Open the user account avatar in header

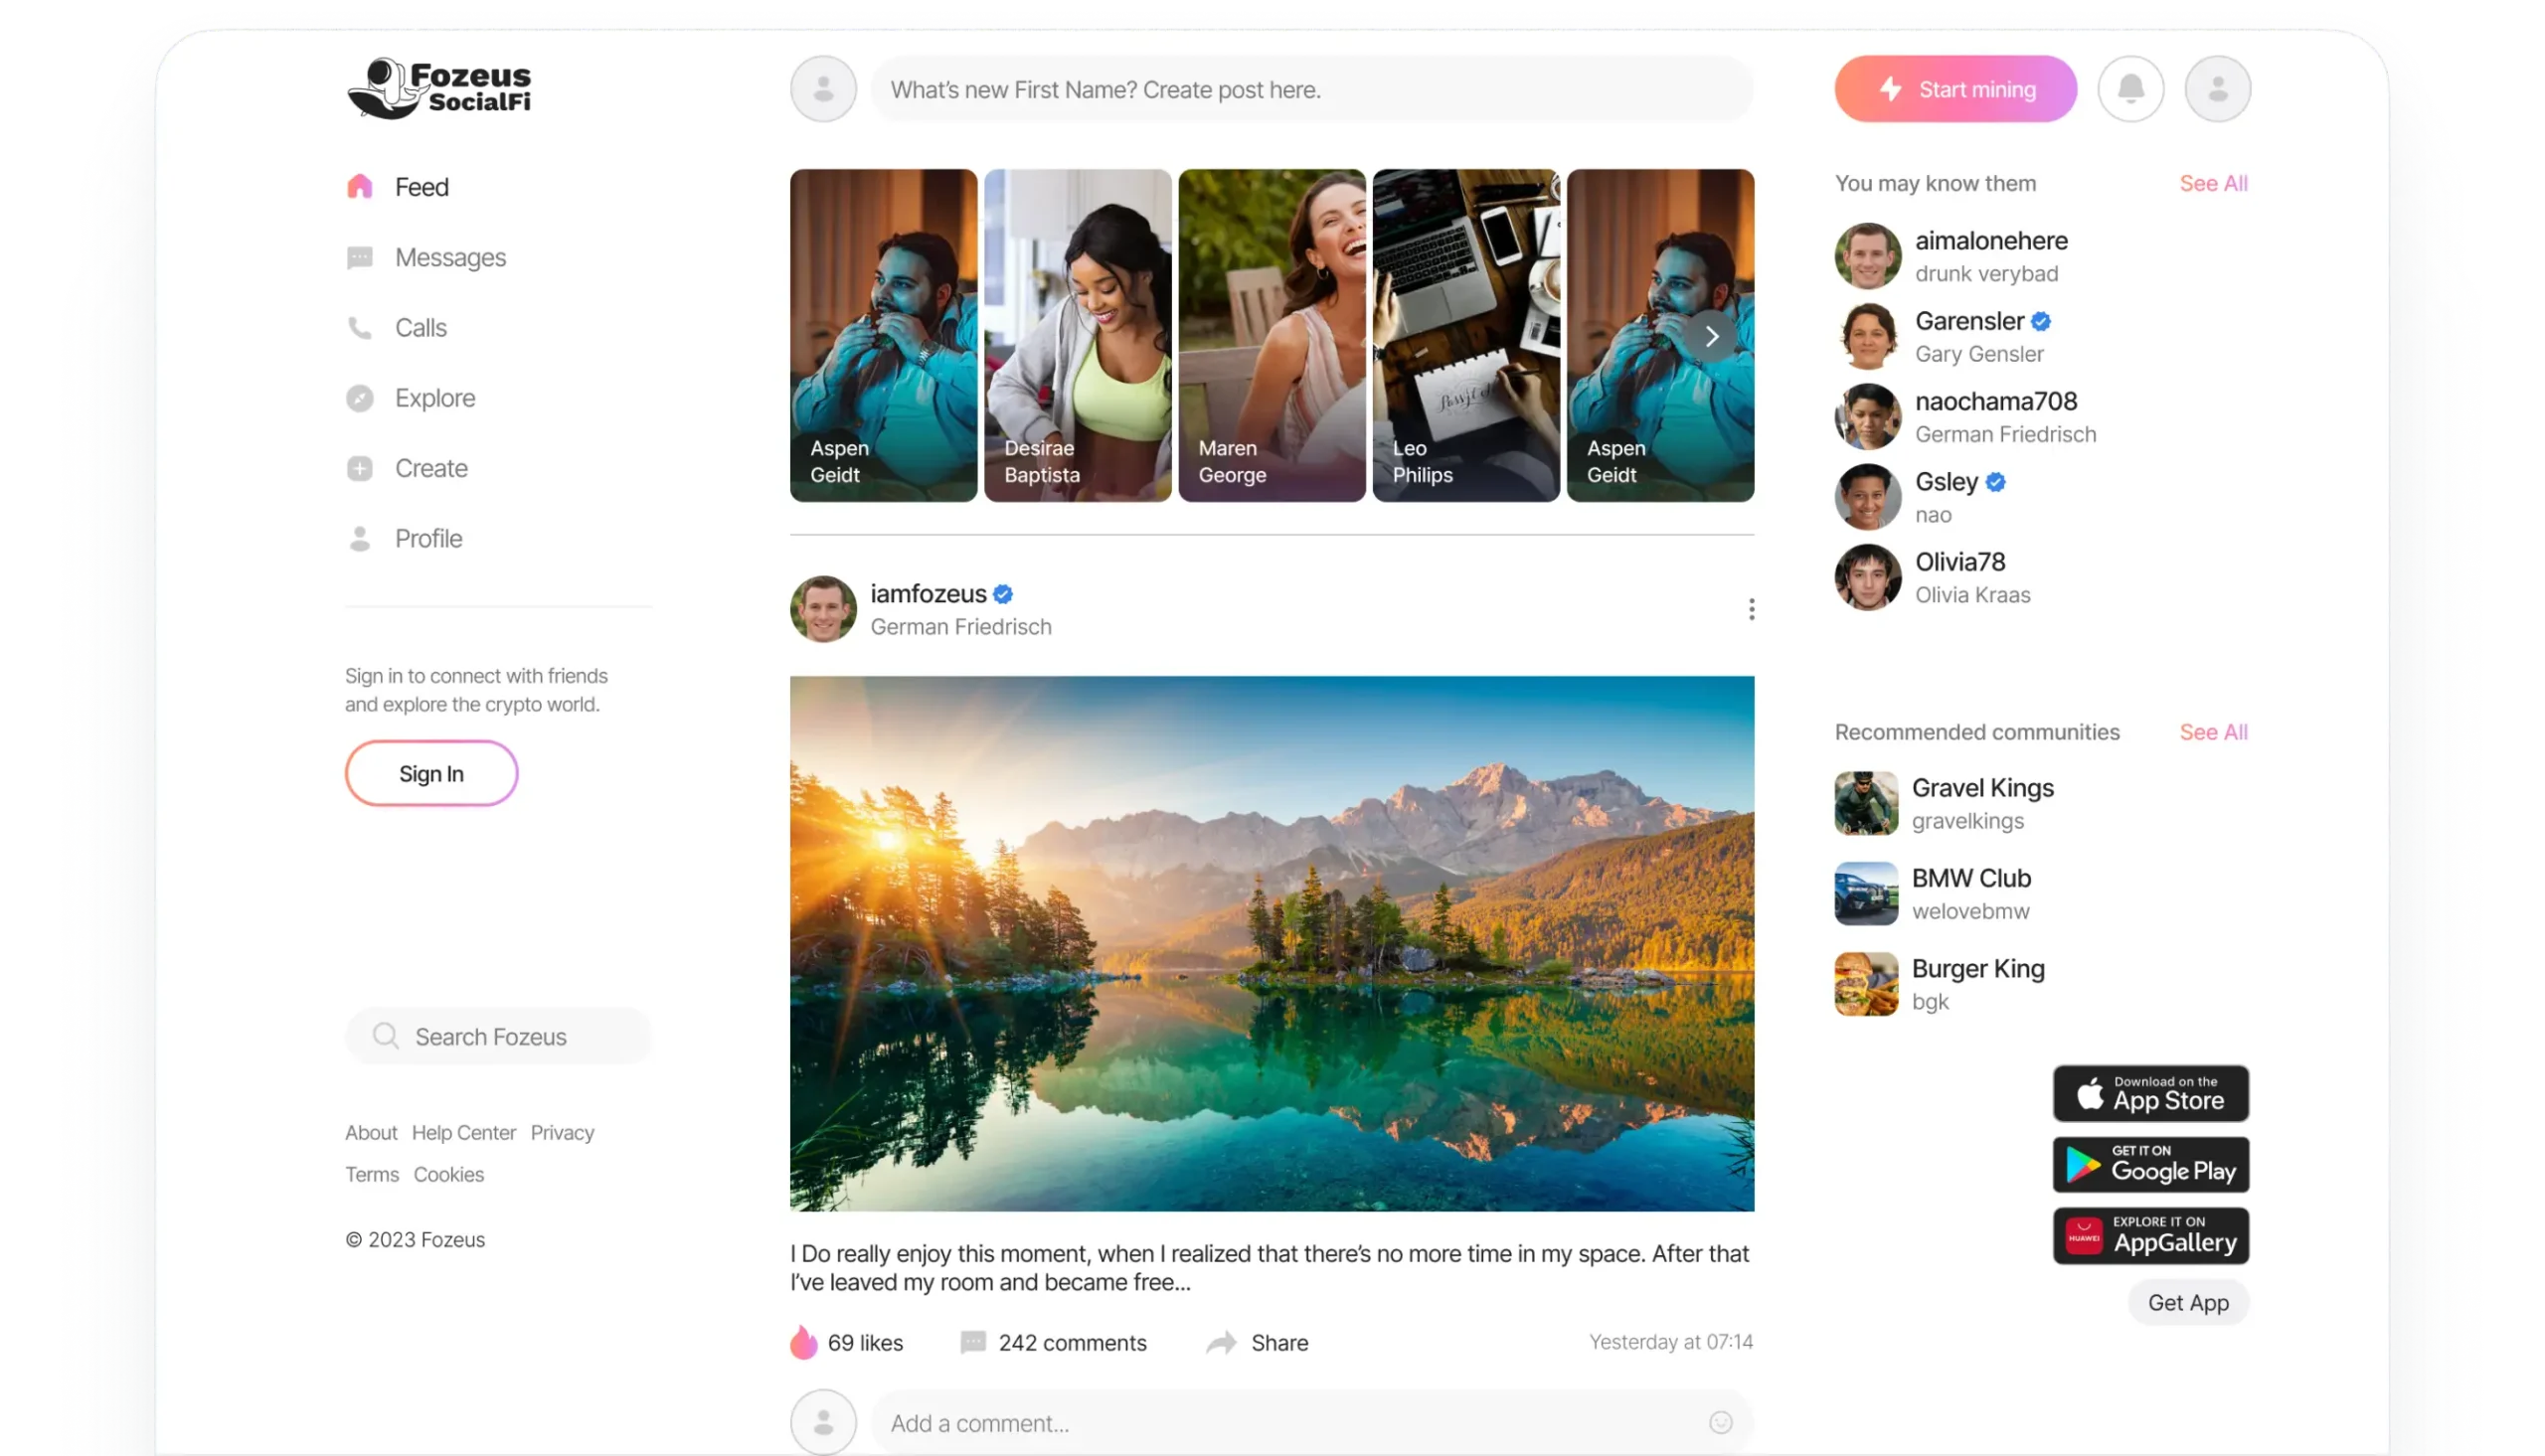click(x=2217, y=89)
